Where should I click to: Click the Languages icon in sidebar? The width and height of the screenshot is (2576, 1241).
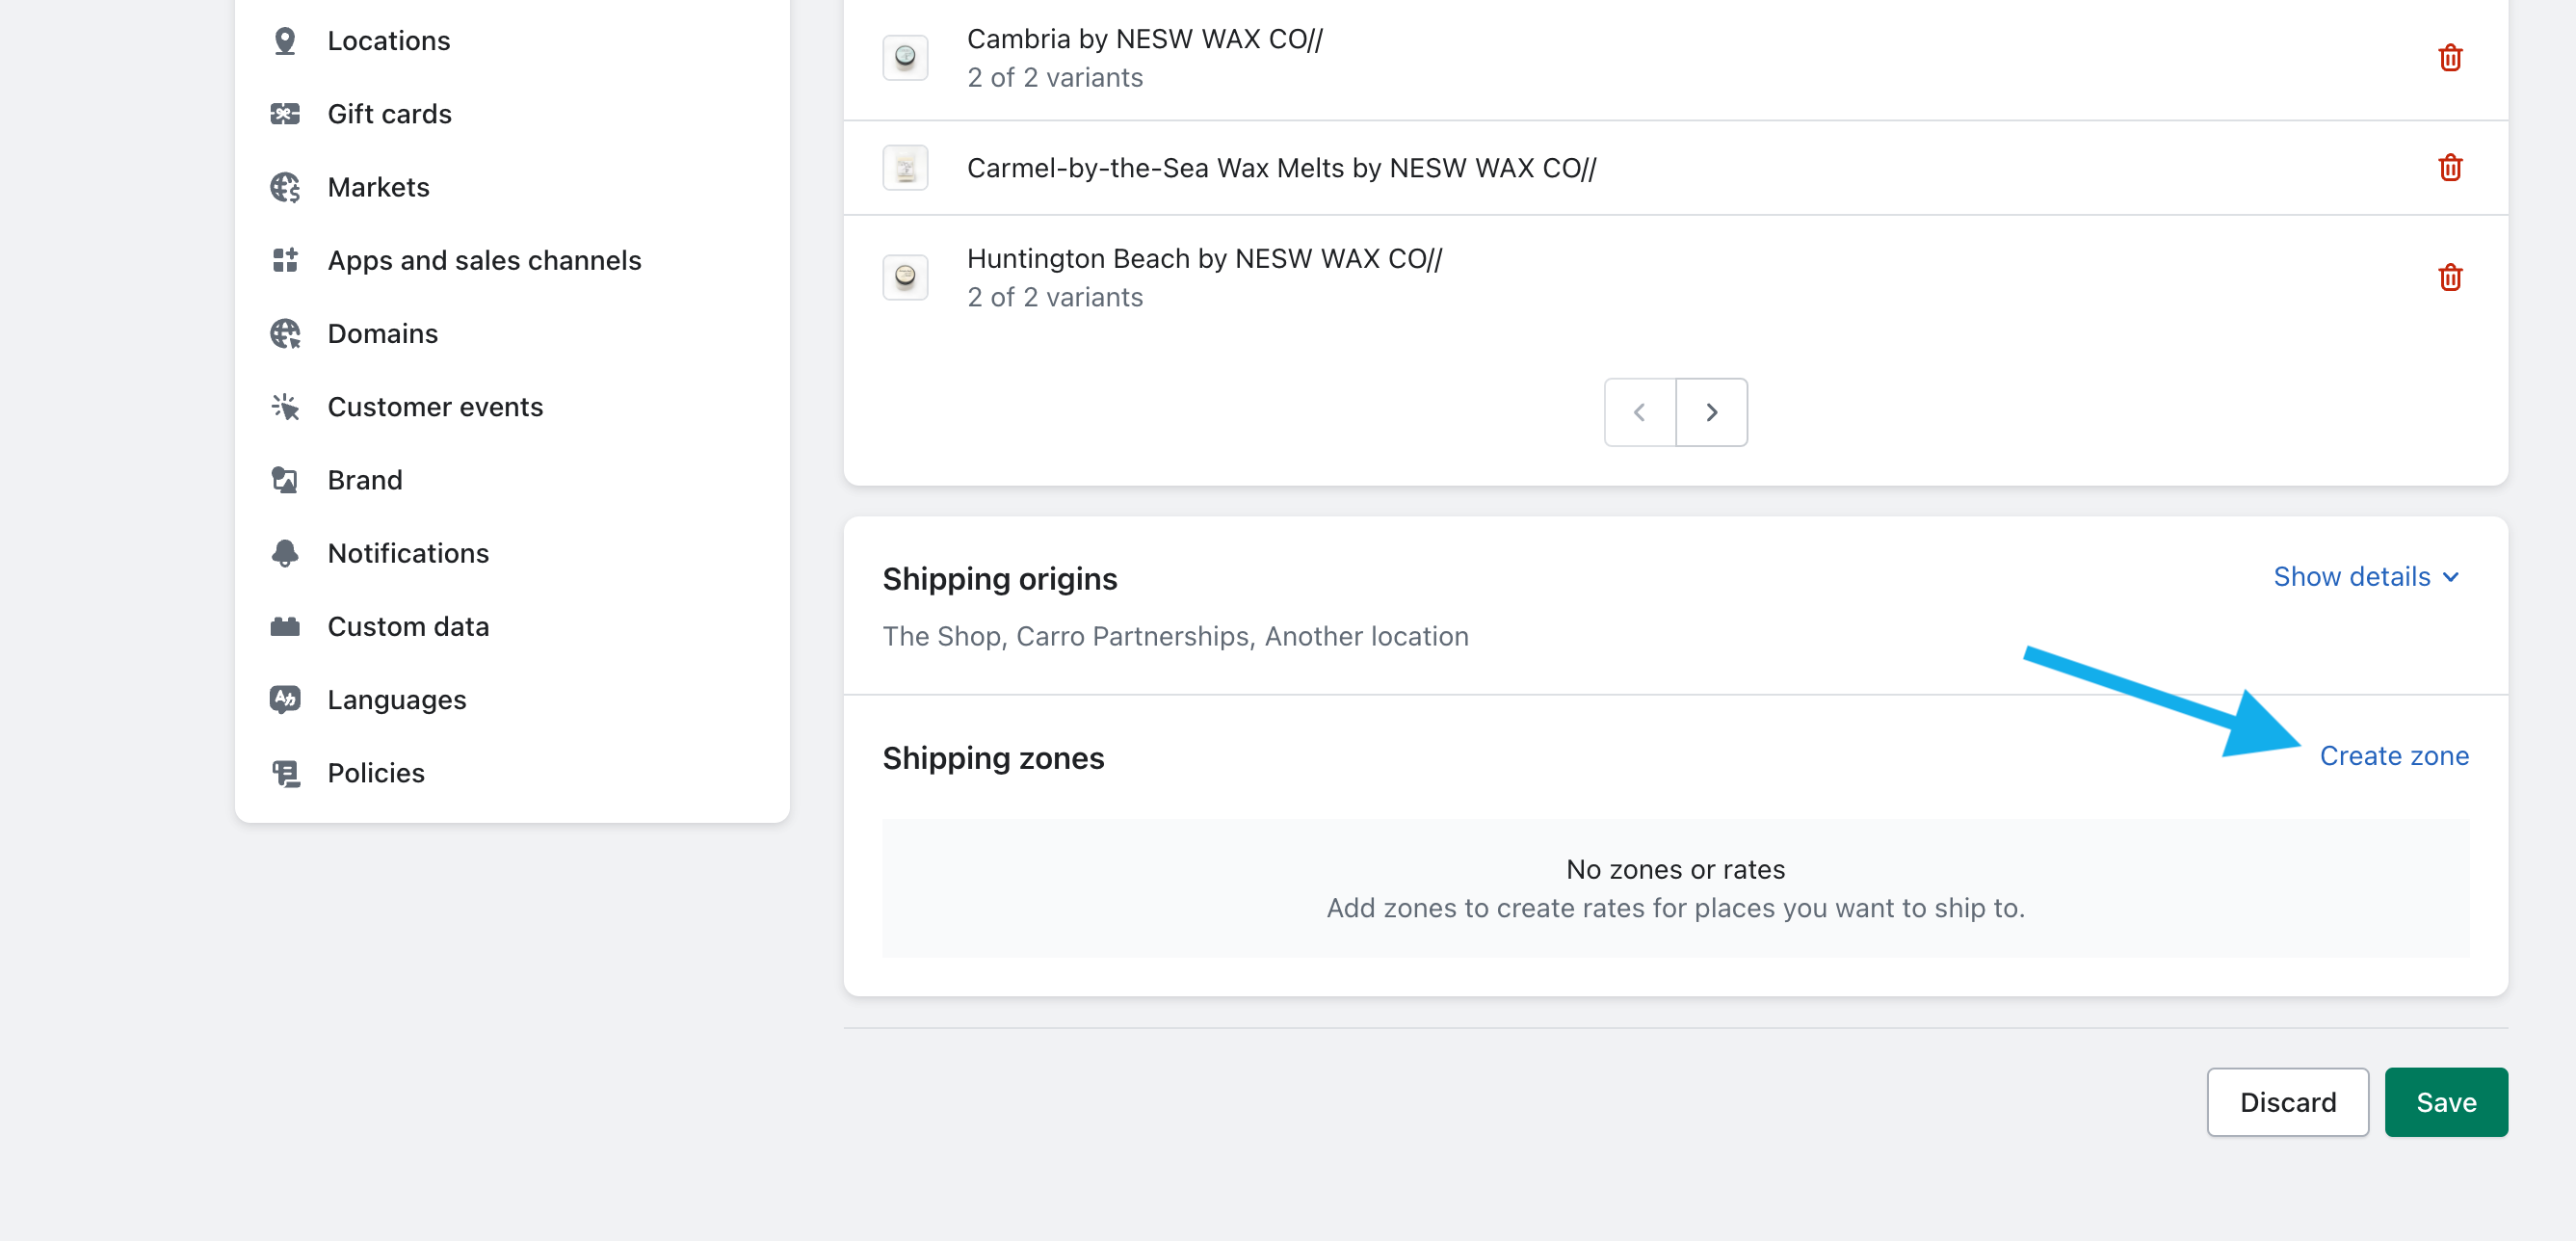pyautogui.click(x=285, y=699)
